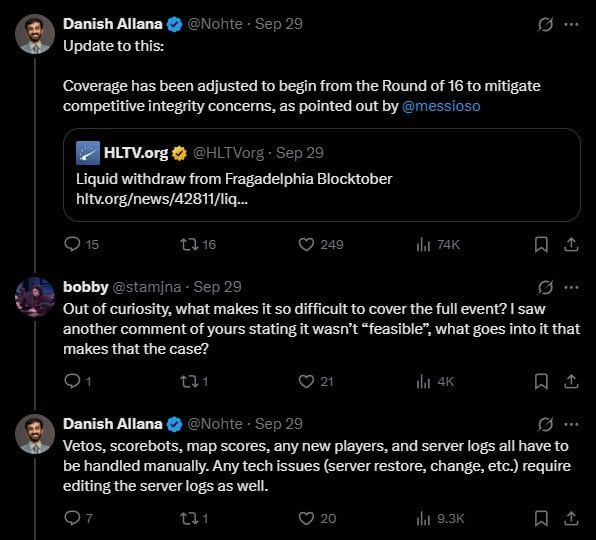Open bobby's profile picture
This screenshot has width=596, height=540.
[35, 296]
